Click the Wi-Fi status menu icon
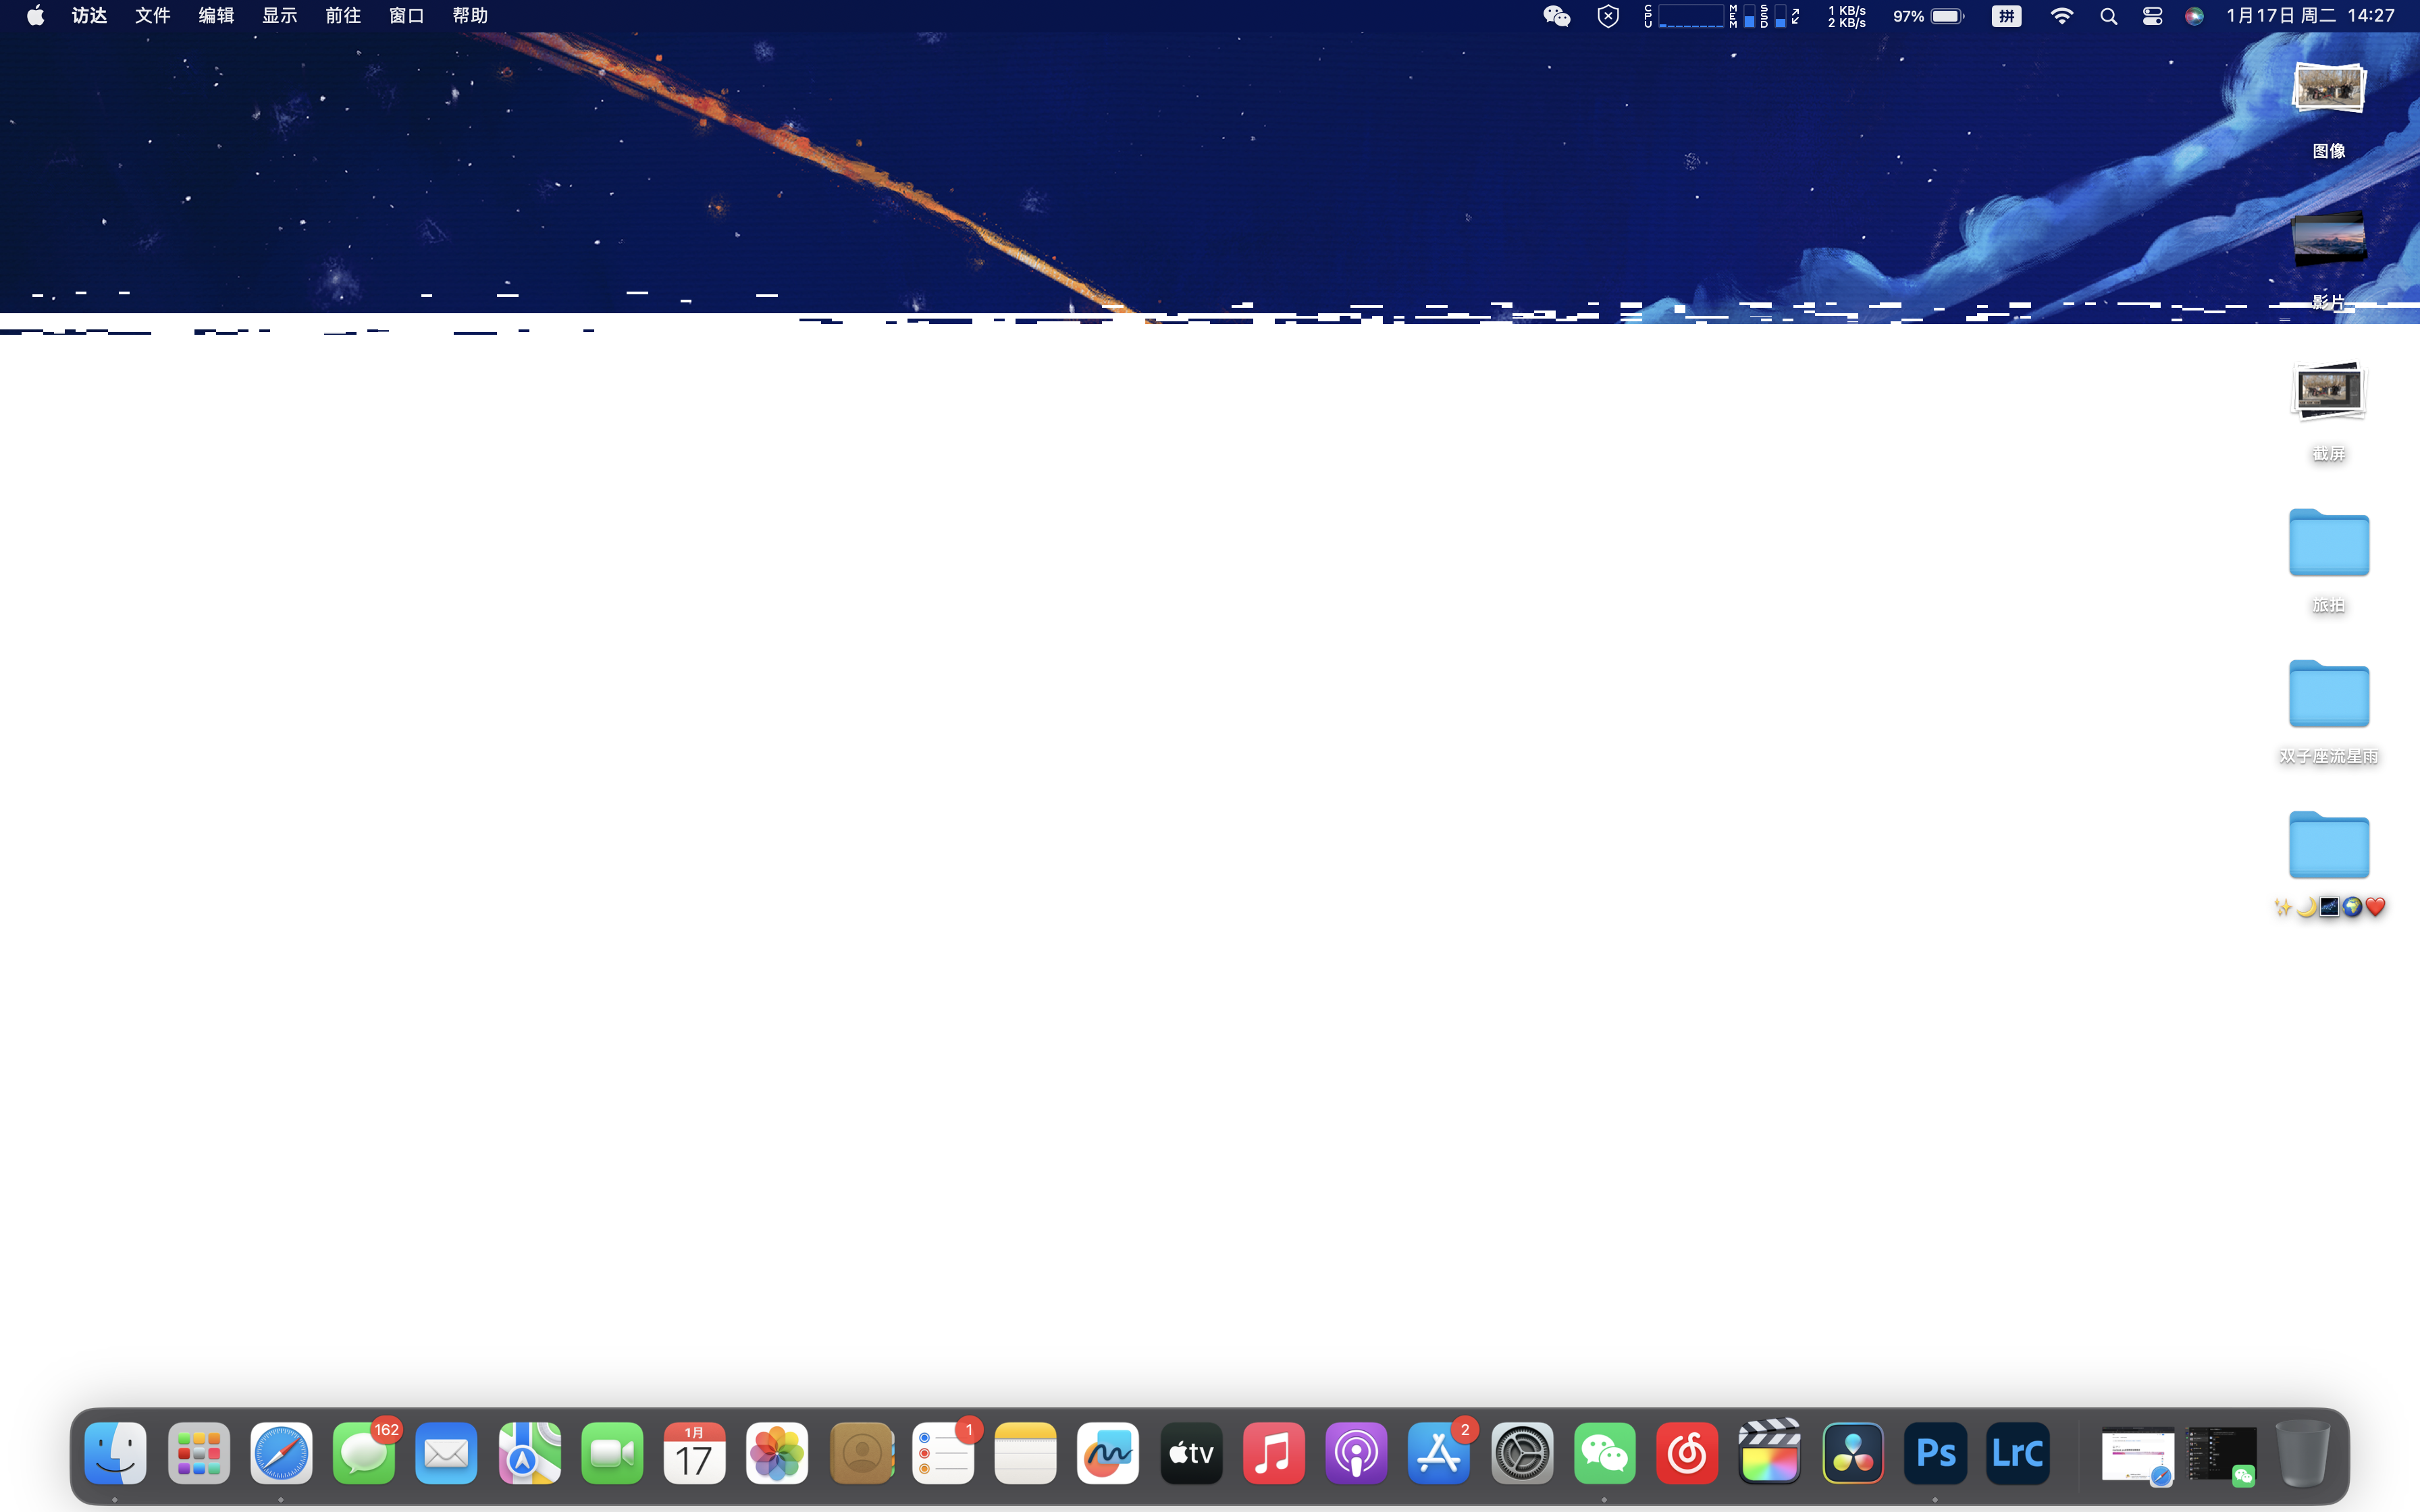Image resolution: width=2420 pixels, height=1512 pixels. [x=2061, y=16]
